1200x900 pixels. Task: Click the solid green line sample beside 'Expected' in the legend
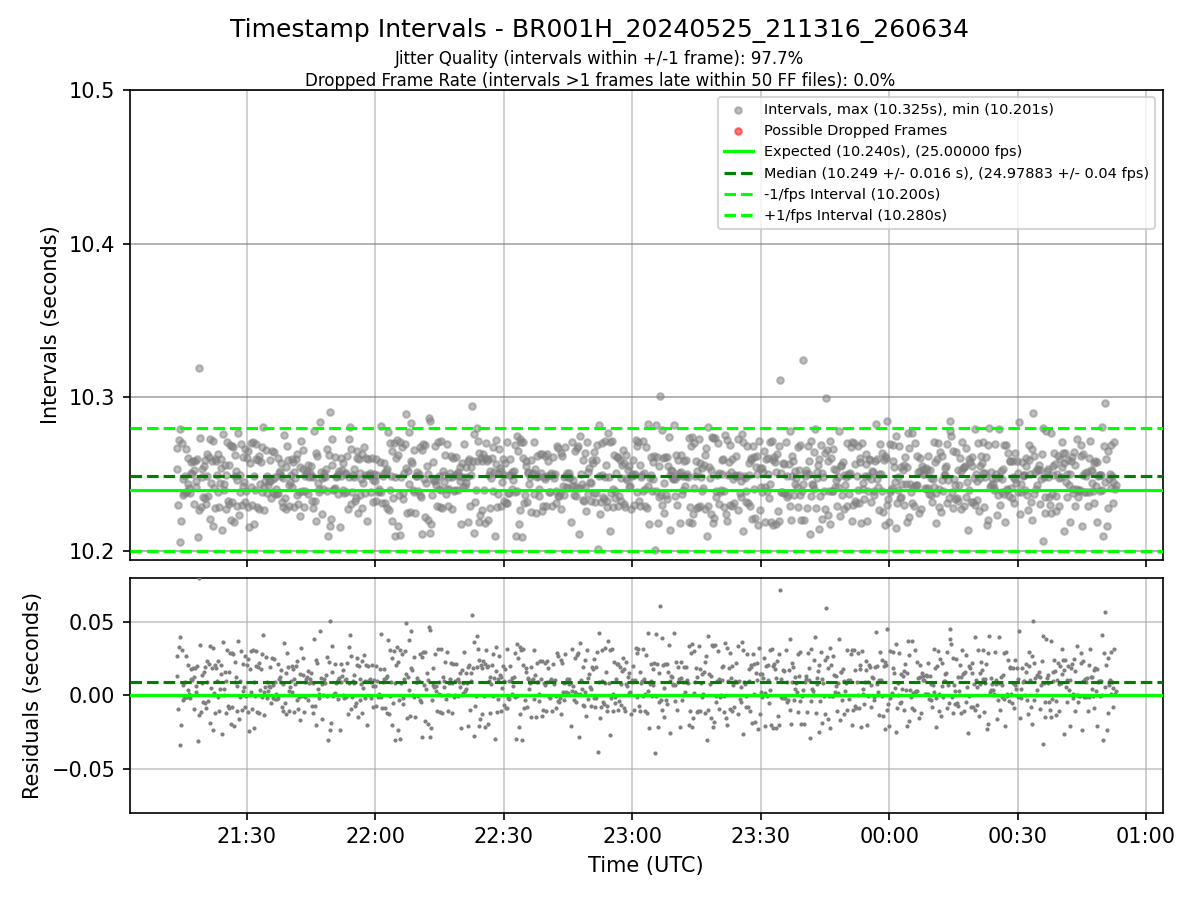738,151
